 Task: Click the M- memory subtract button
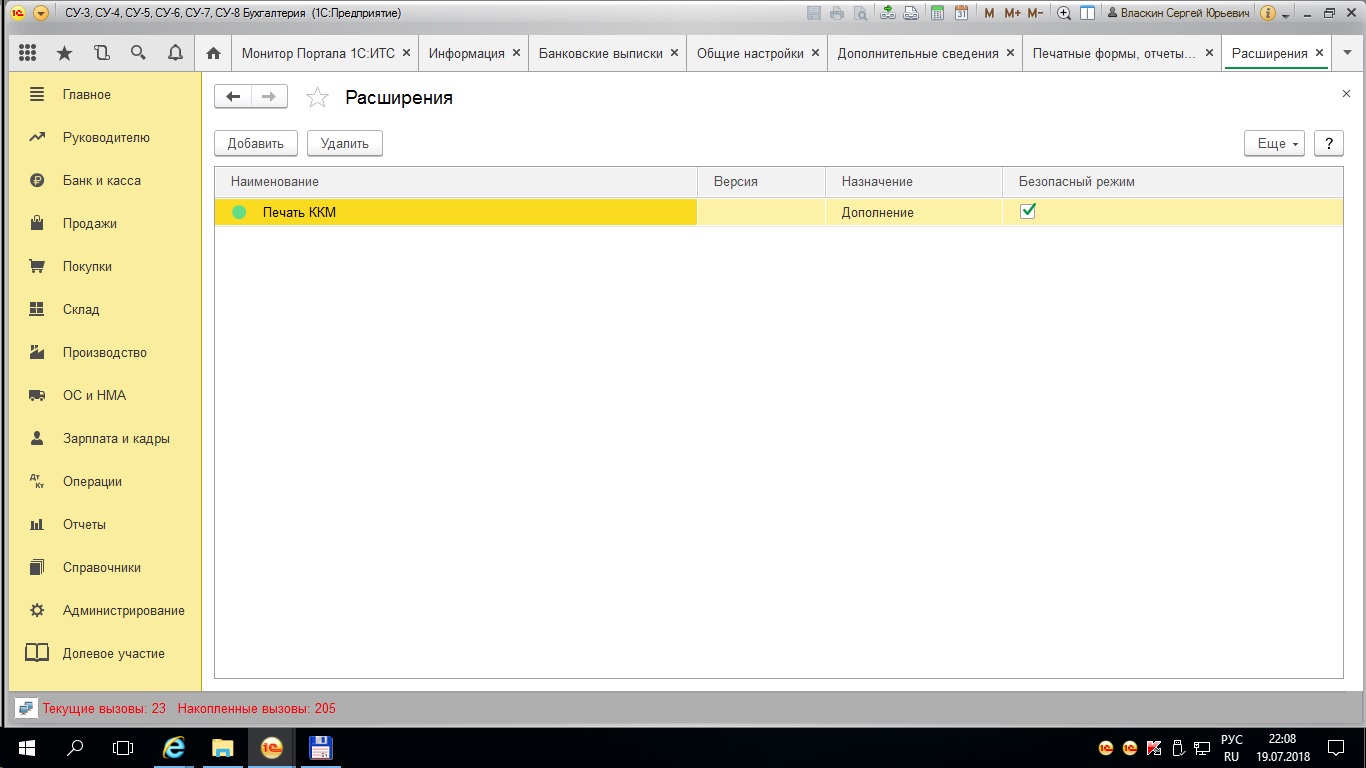1035,13
